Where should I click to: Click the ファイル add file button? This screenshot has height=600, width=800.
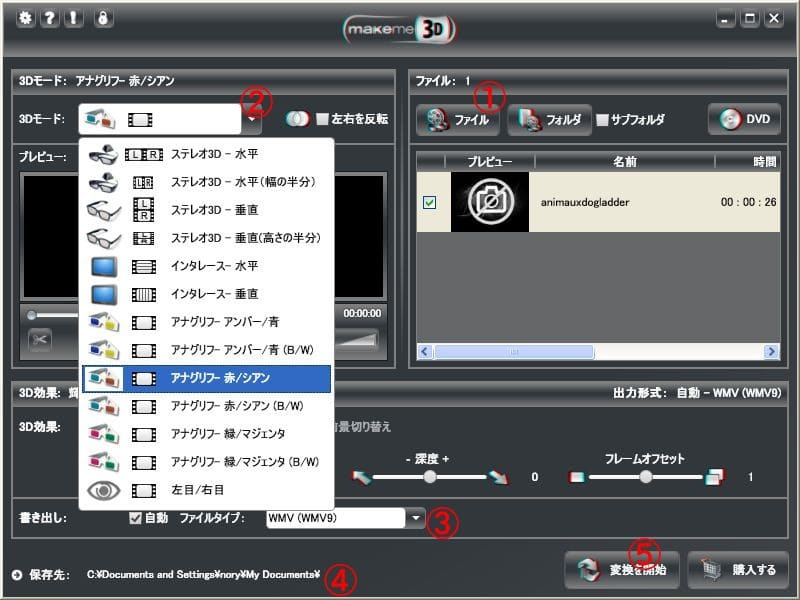click(x=458, y=119)
